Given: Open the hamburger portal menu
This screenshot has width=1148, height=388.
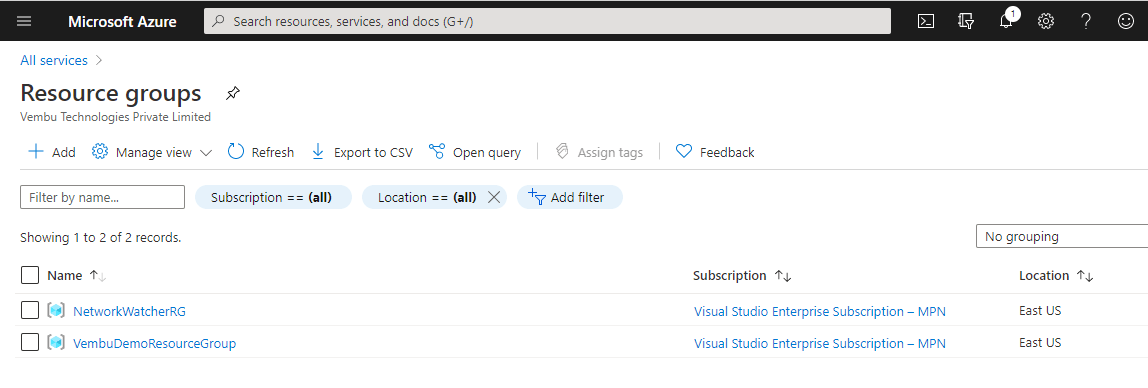Looking at the screenshot, I should coord(24,21).
